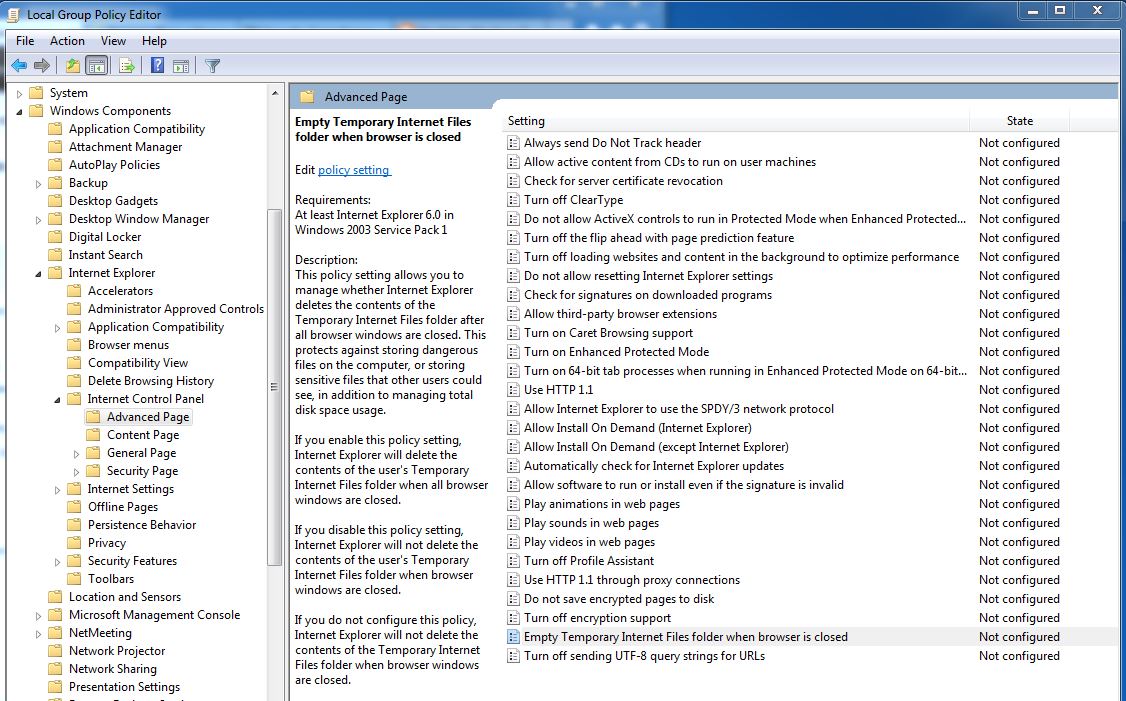Select 'Use HTTP 1.1 through proxy connections'
1126x701 pixels.
pos(632,580)
